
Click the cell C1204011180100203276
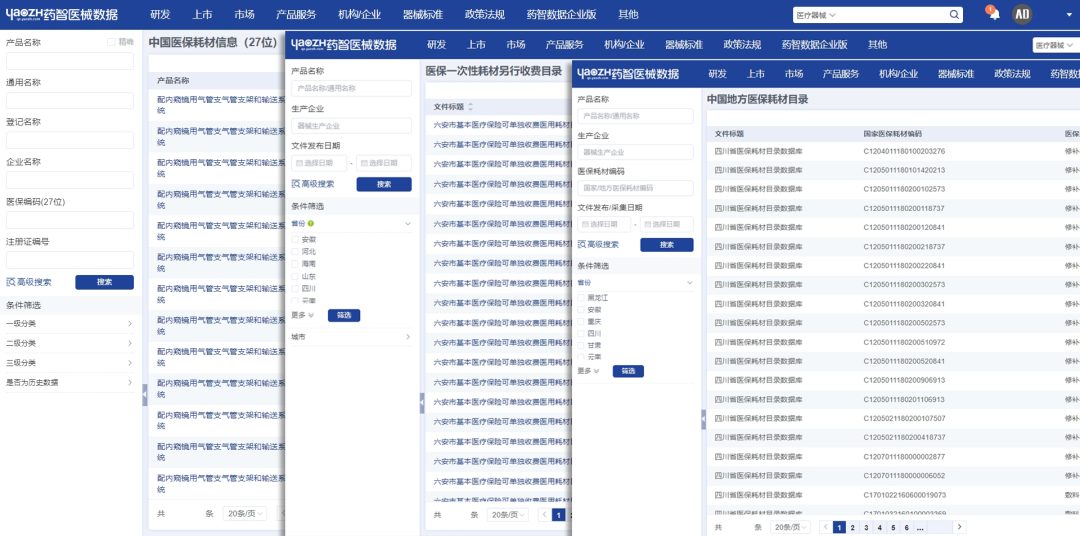pyautogui.click(x=904, y=152)
